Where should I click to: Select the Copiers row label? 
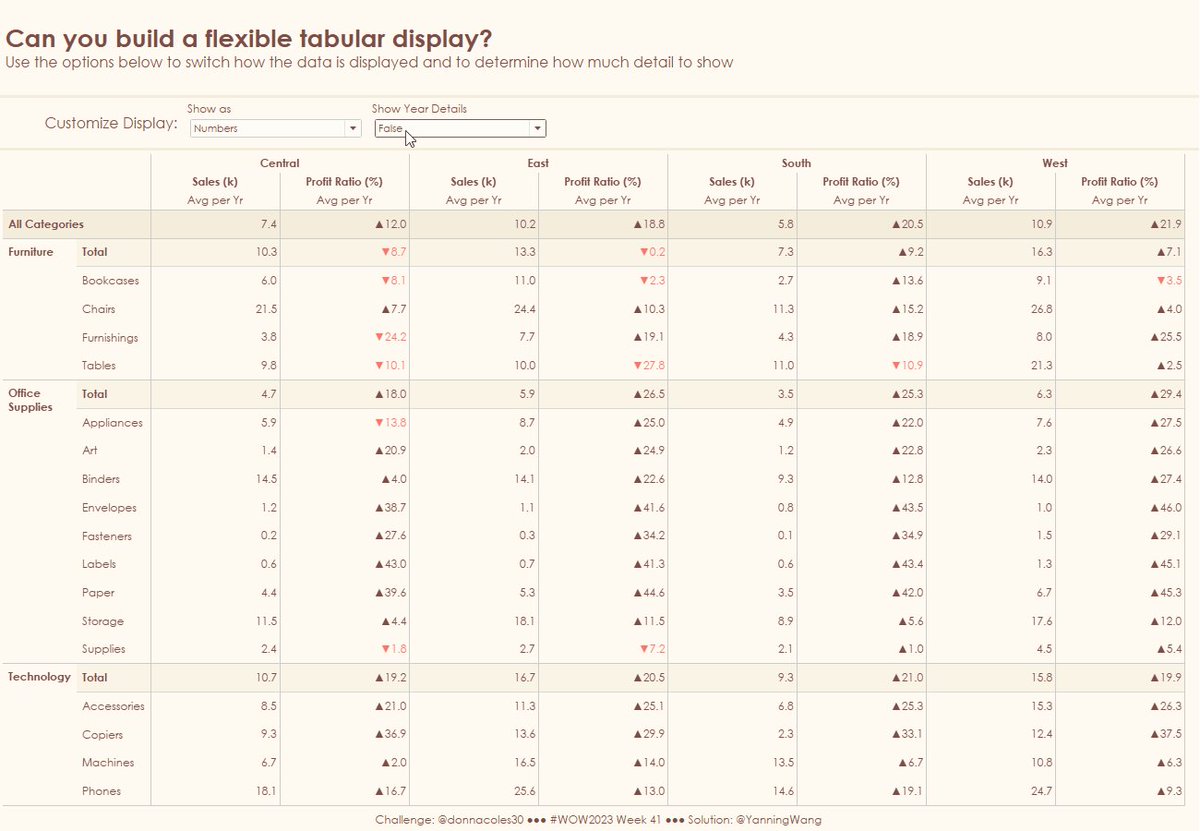coord(102,735)
